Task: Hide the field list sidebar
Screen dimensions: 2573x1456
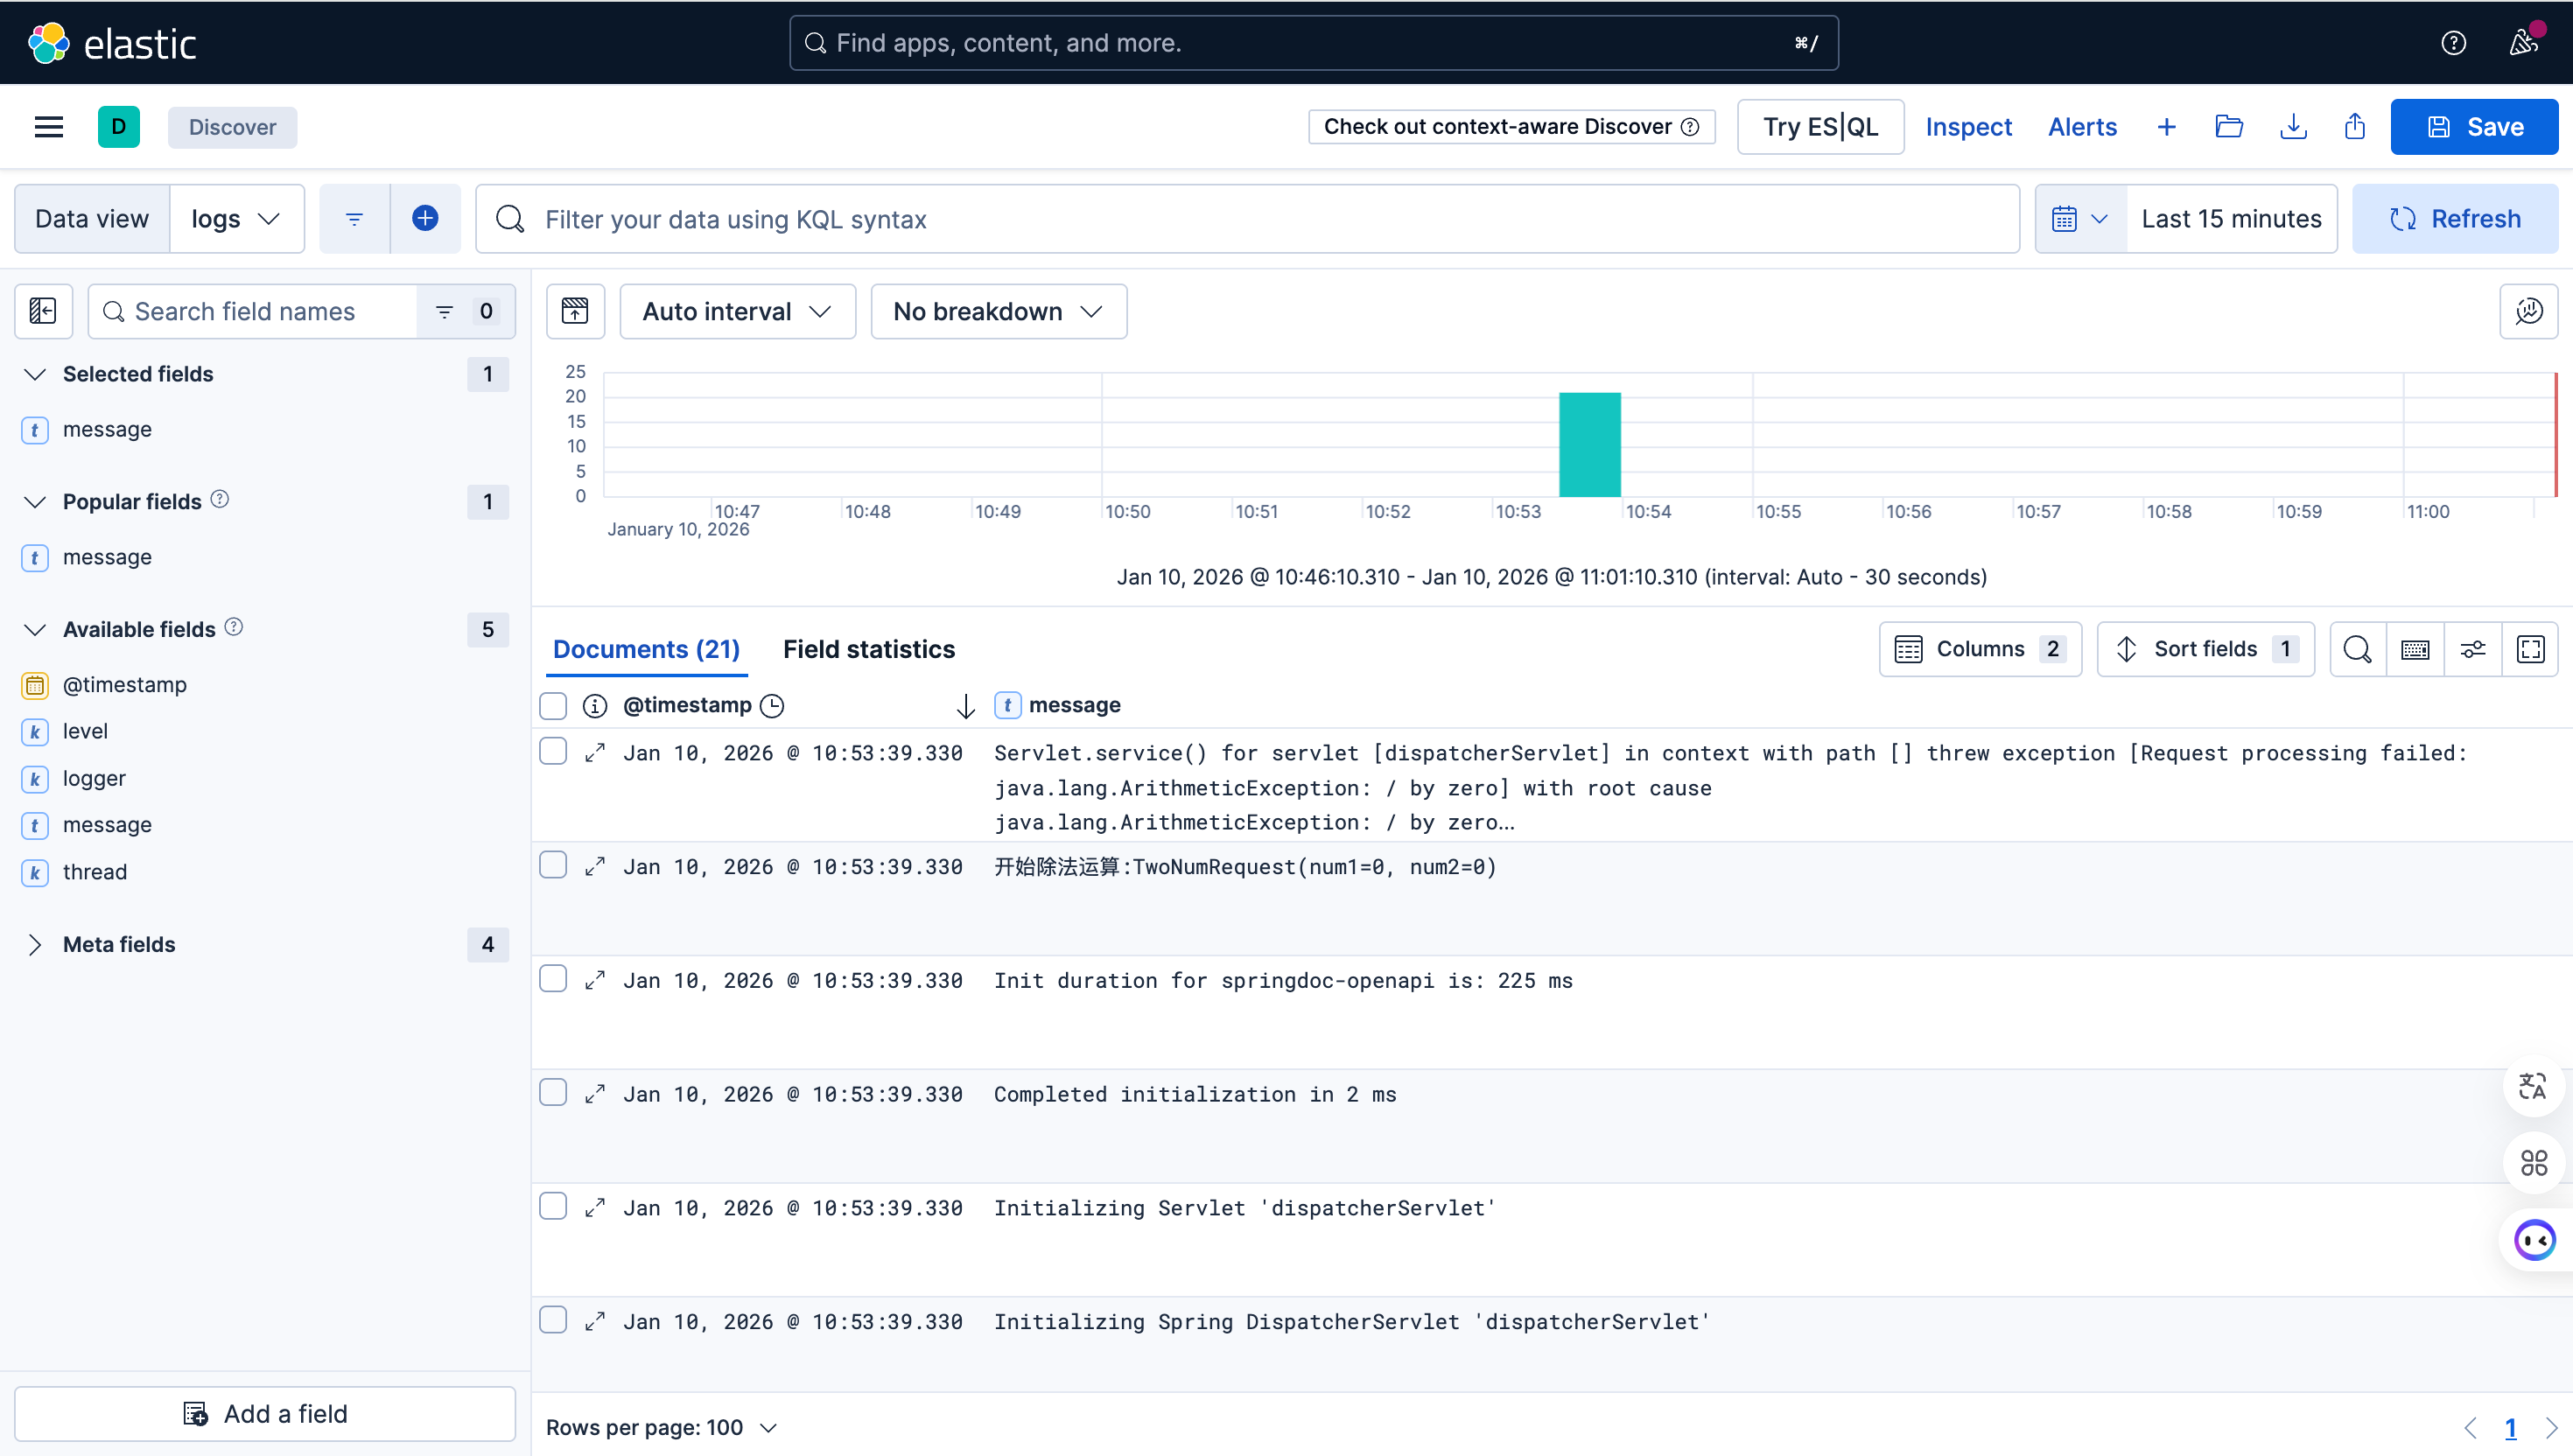Action: [x=43, y=311]
